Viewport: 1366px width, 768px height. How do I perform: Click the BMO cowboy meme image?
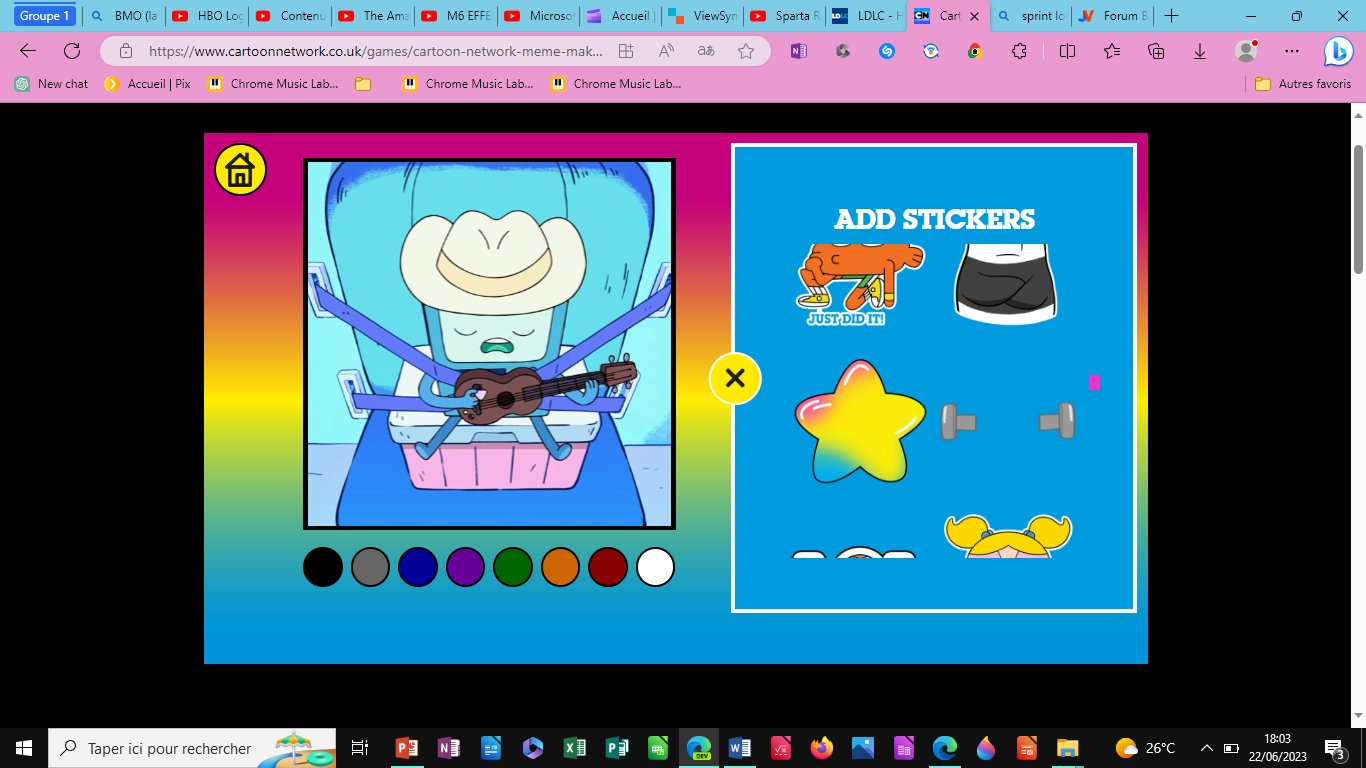pos(489,344)
